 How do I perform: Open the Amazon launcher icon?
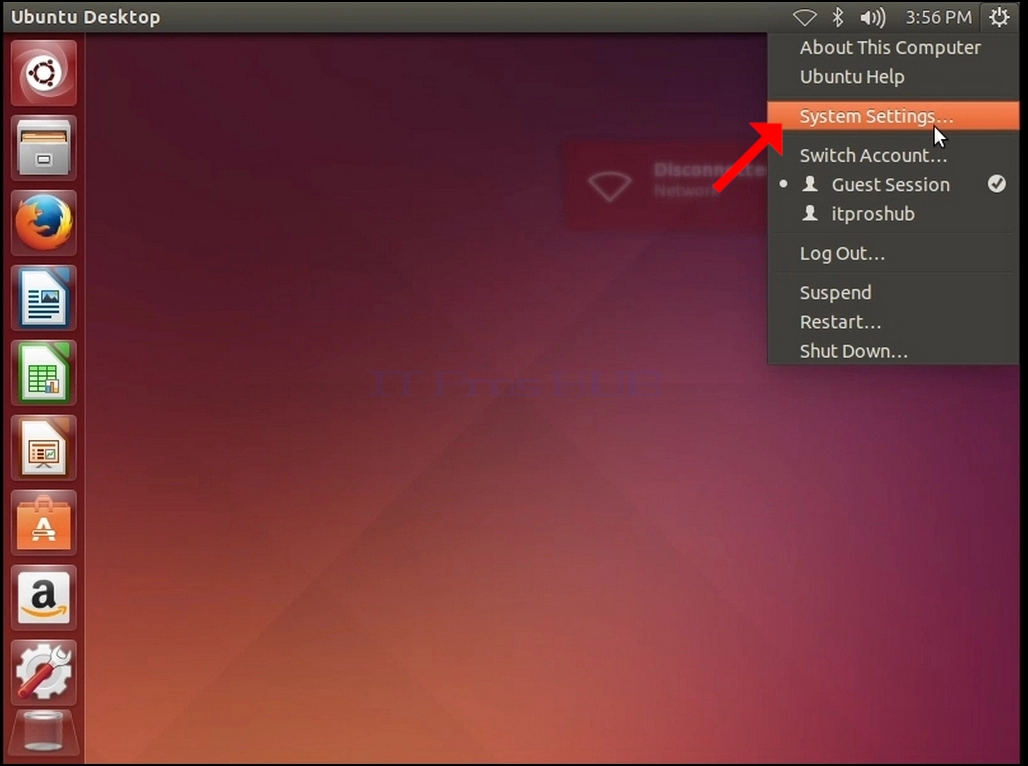(44, 597)
